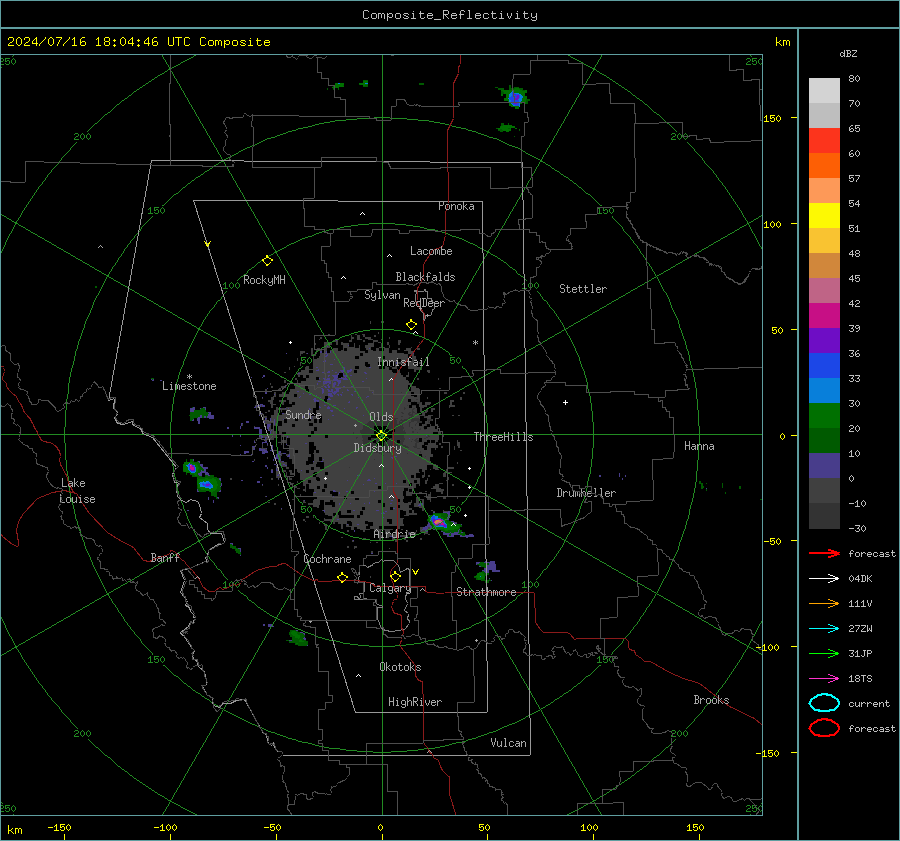The height and width of the screenshot is (841, 900).
Task: Click the red 65–60 dBZ color swatch
Action: (824, 141)
